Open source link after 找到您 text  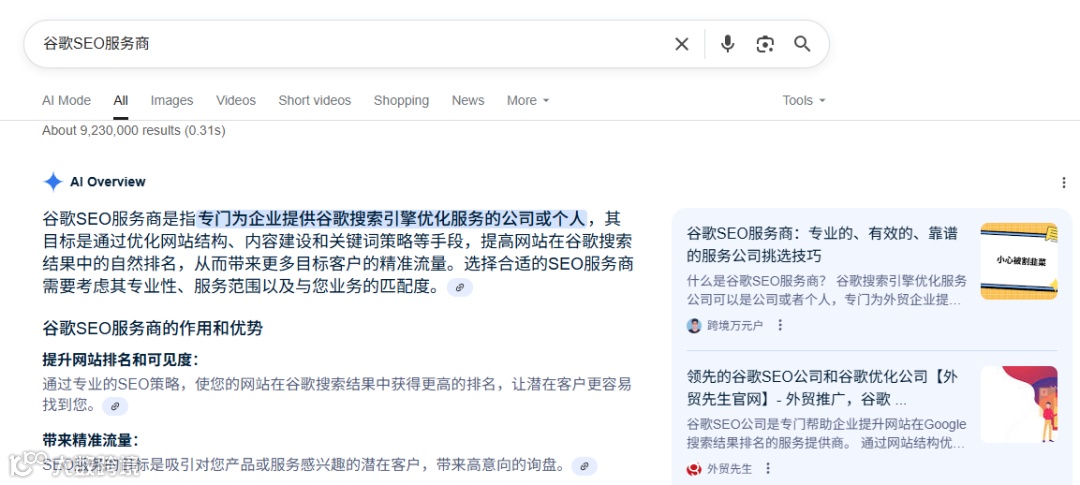[115, 406]
